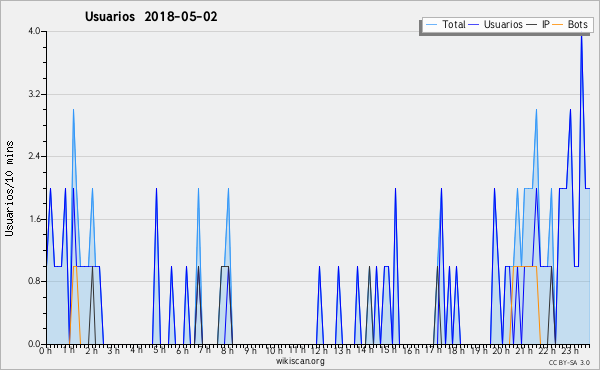
Task: Click the 17 h x-axis label
Action: point(433,350)
